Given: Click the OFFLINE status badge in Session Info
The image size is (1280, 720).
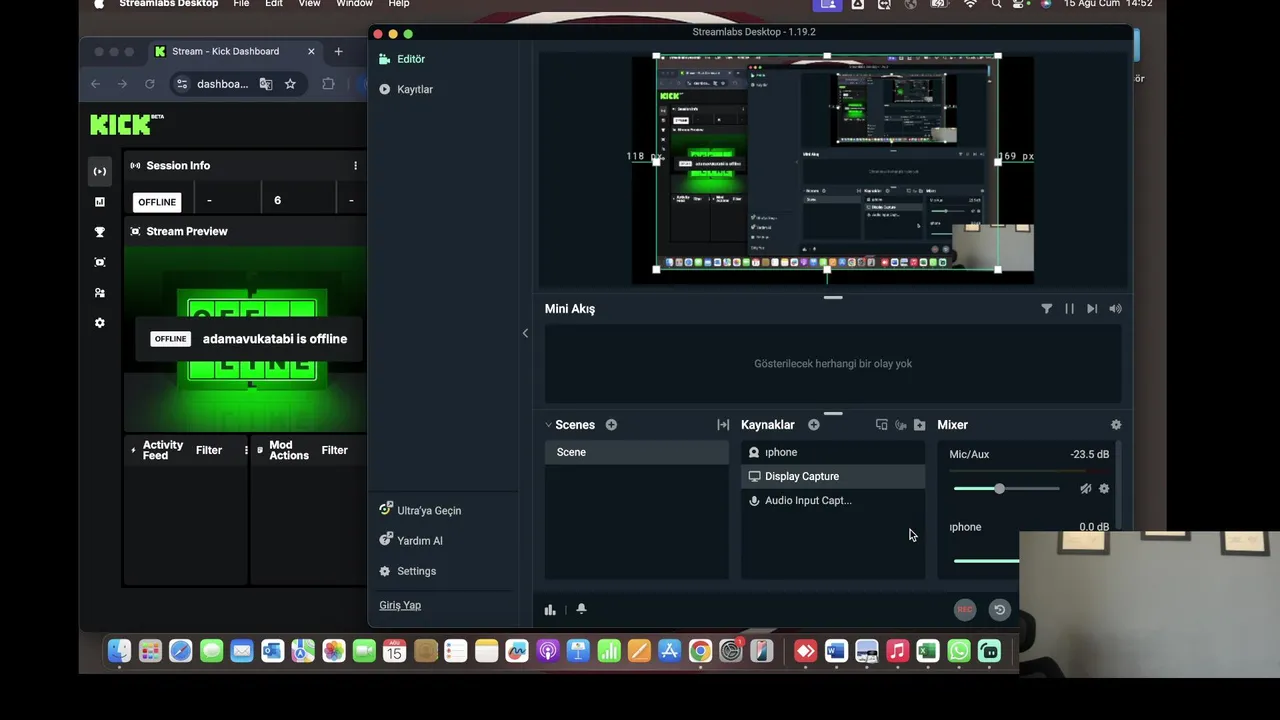Looking at the screenshot, I should [x=157, y=202].
